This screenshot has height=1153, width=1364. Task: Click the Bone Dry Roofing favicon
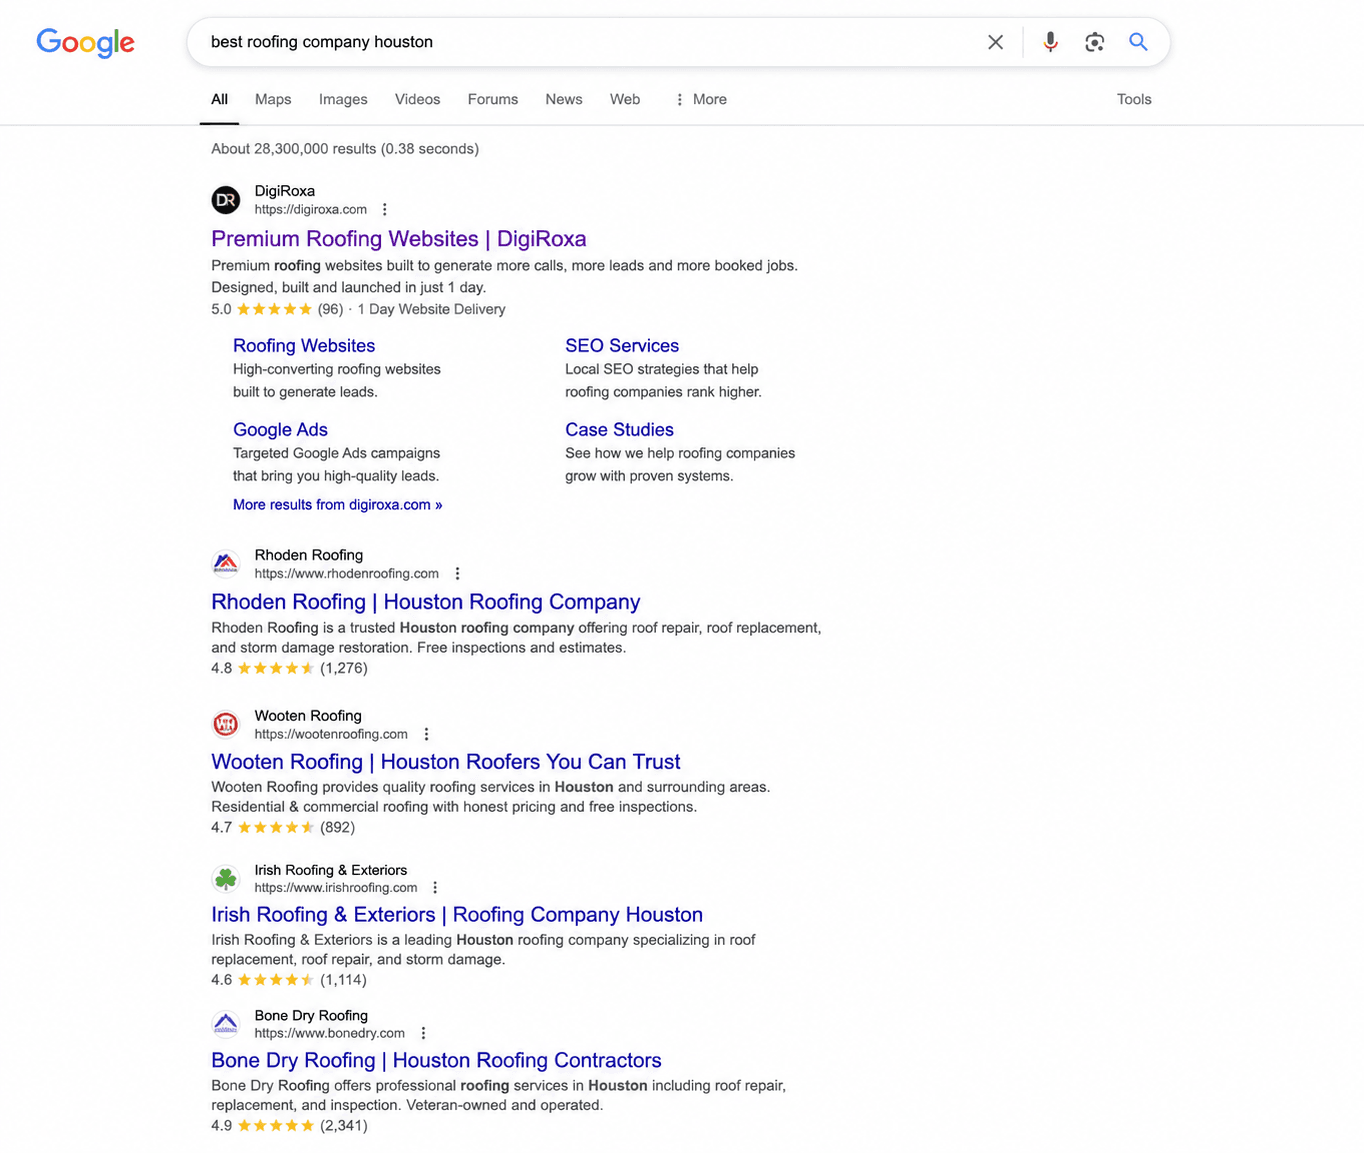coord(226,1024)
